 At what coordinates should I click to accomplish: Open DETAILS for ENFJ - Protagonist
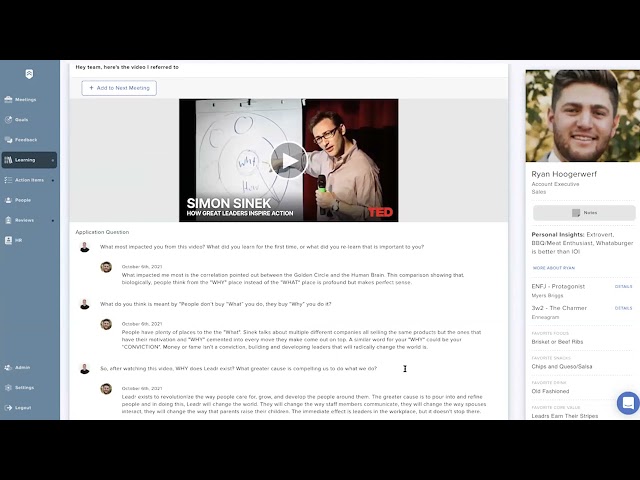pyautogui.click(x=623, y=287)
